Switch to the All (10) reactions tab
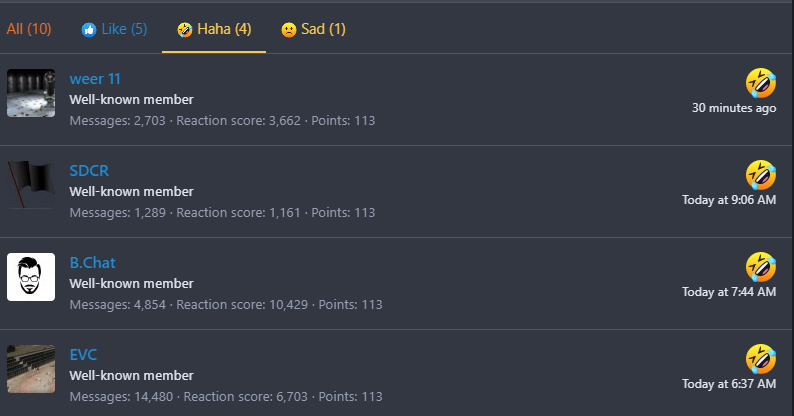Screen dimensions: 794x416 [29, 29]
